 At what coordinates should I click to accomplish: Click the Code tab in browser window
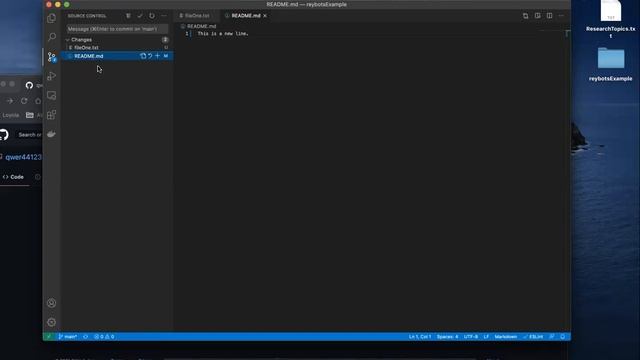[13, 177]
